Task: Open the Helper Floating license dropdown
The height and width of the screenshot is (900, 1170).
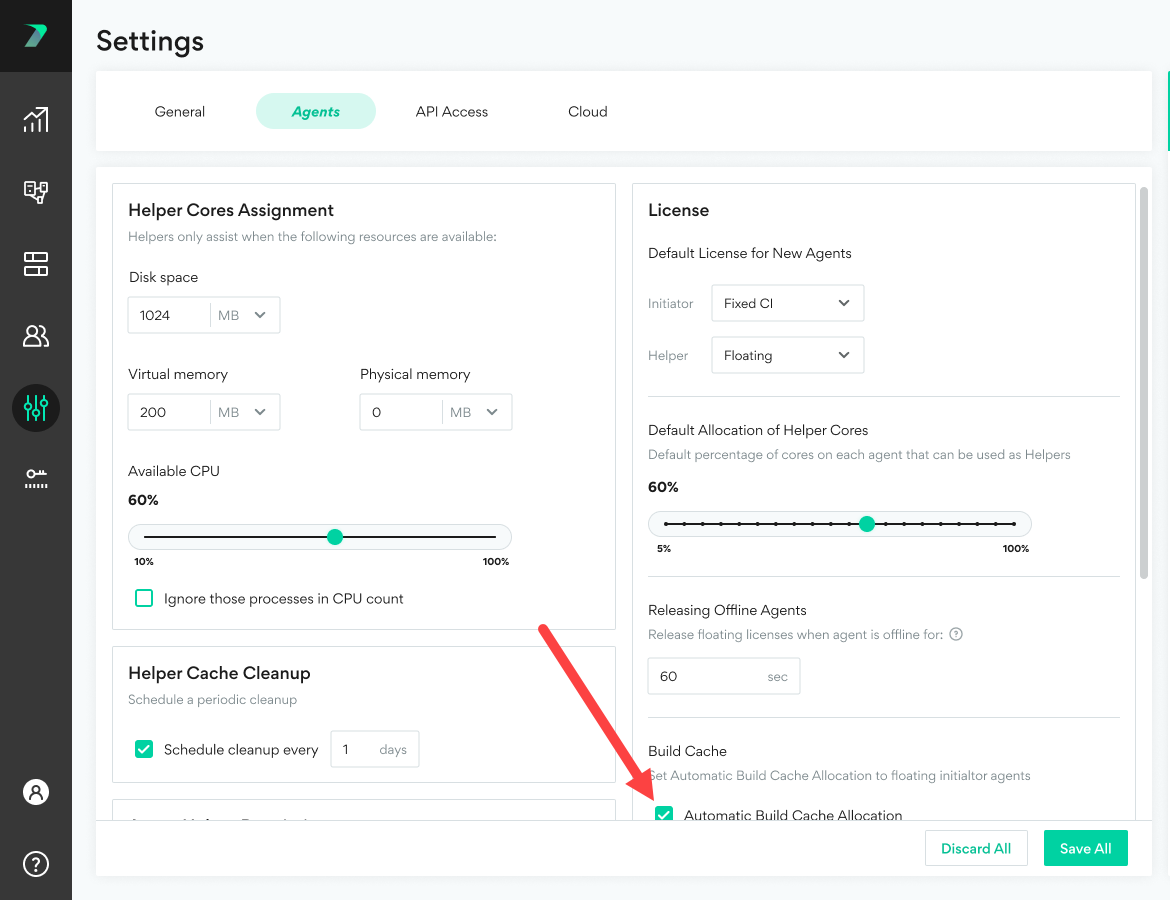Action: (787, 355)
